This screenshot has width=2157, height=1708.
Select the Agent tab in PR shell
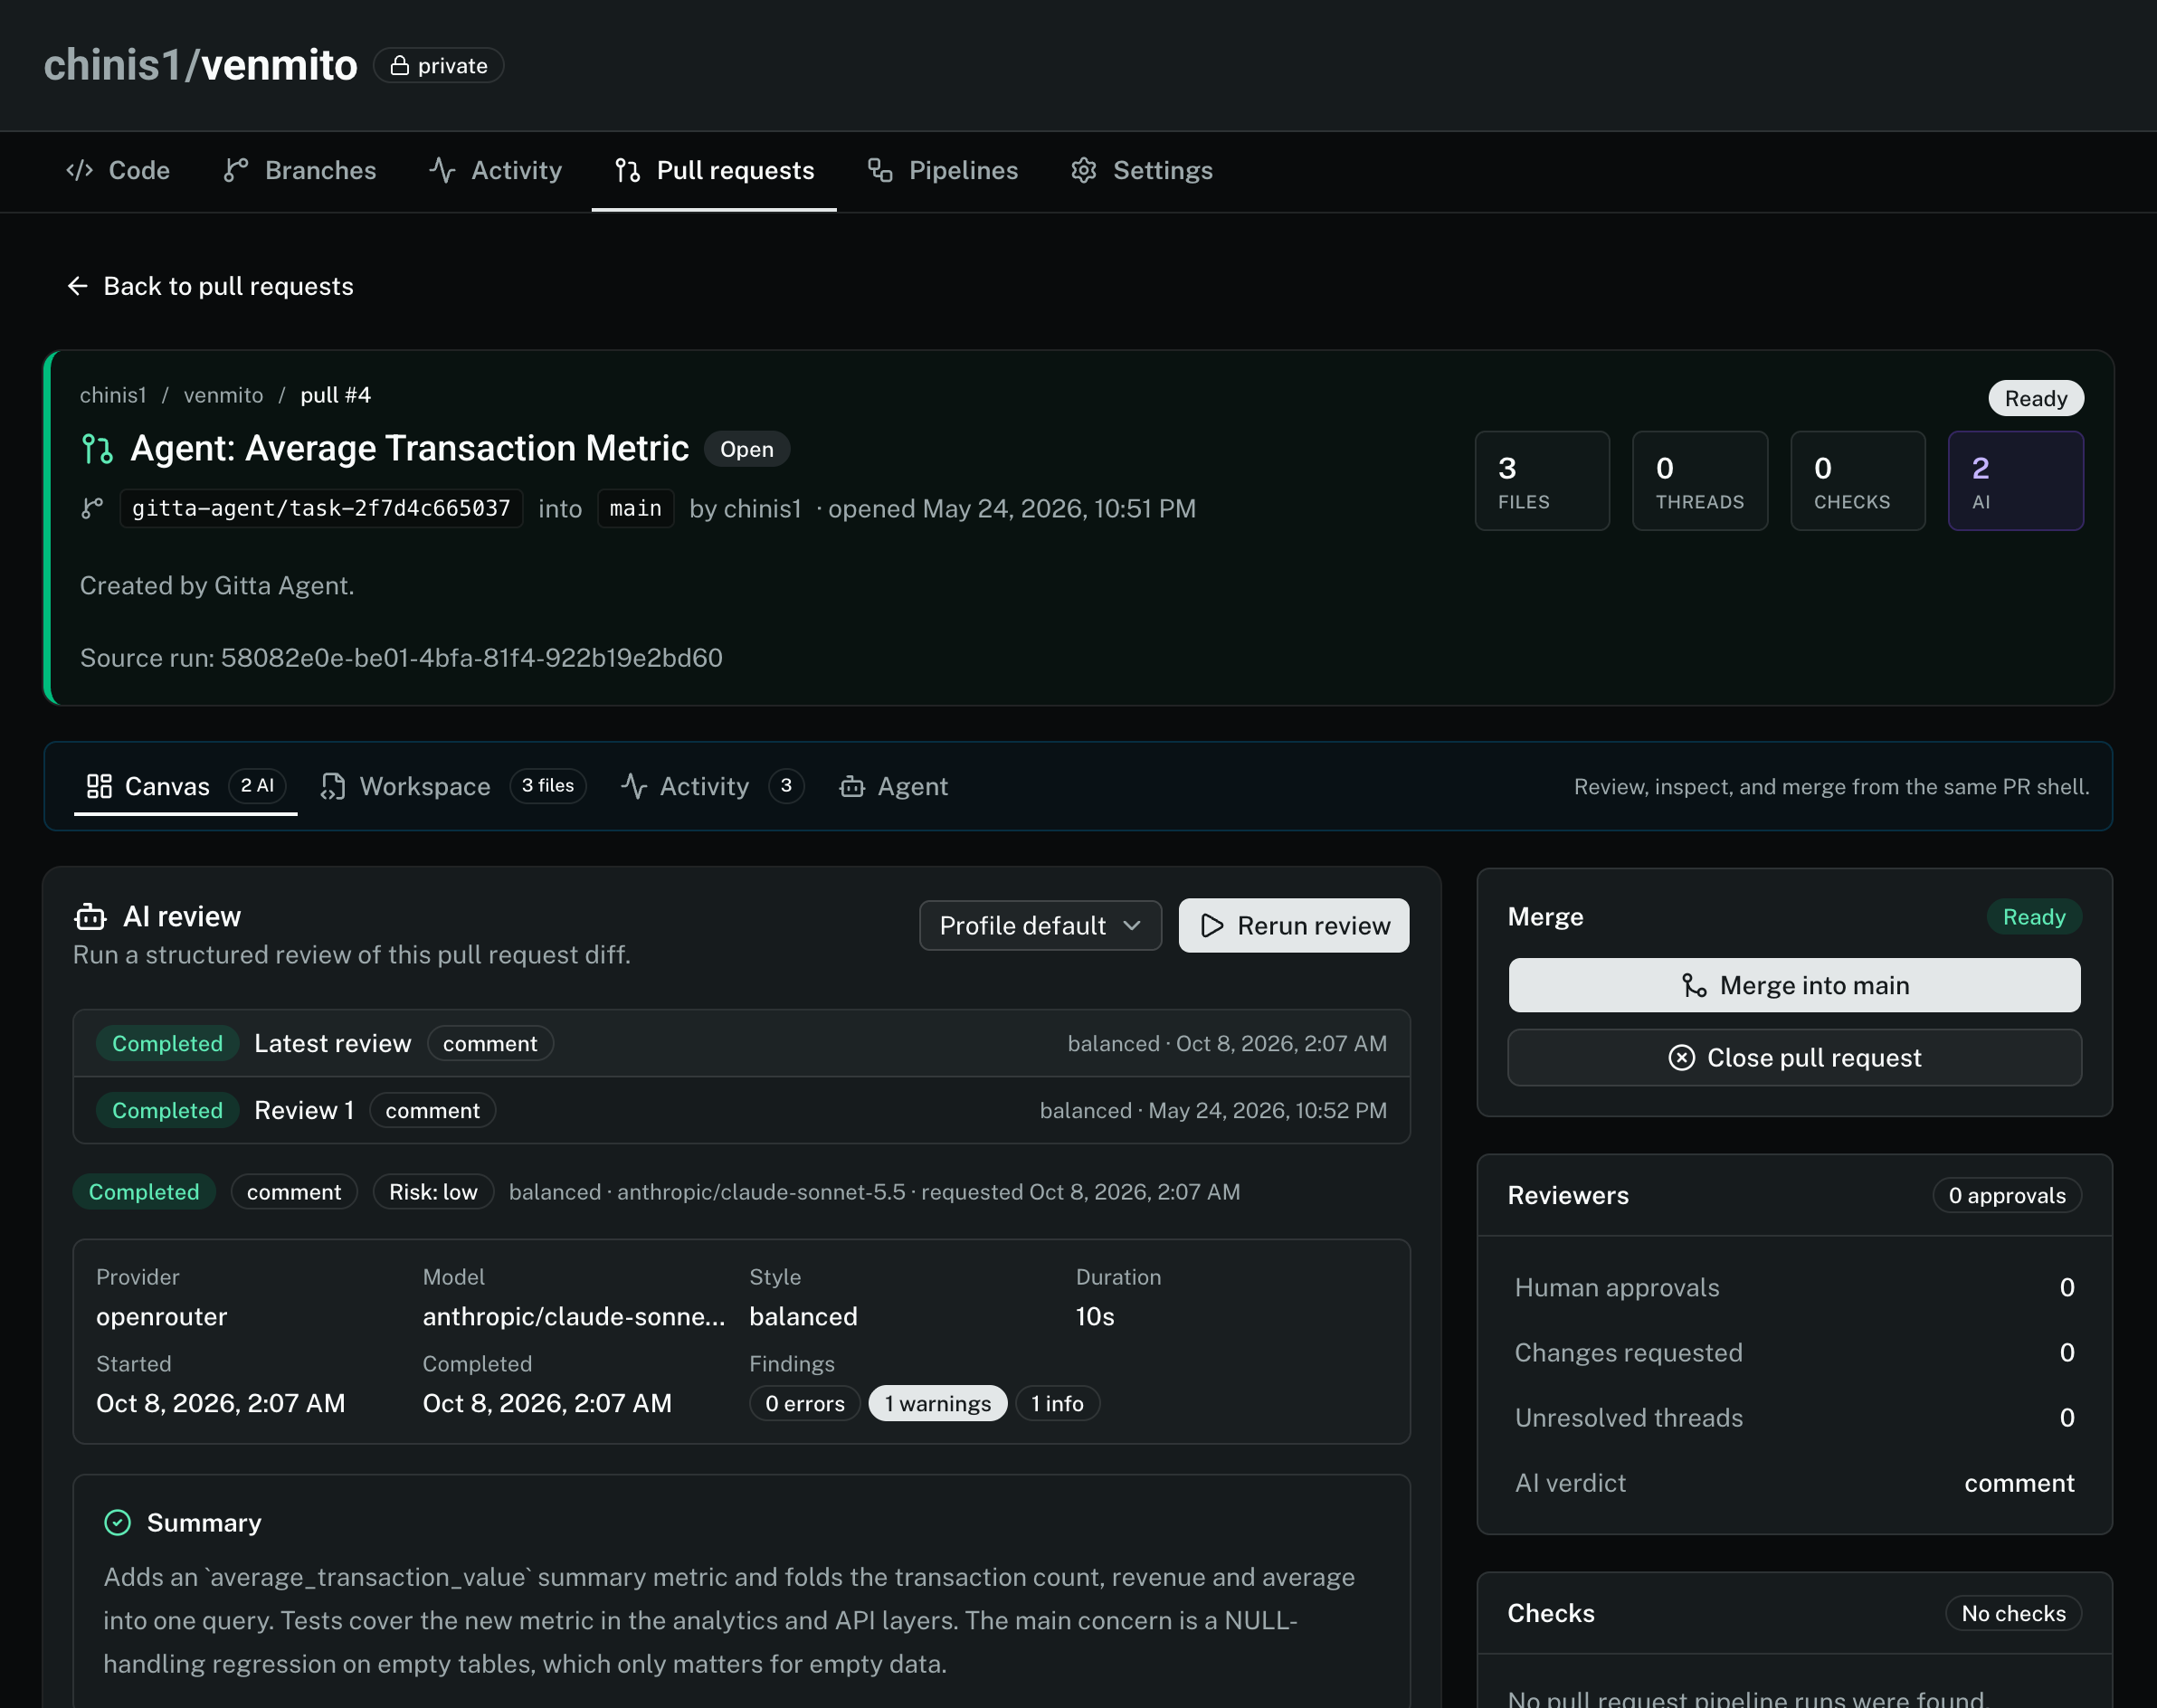[x=894, y=786]
